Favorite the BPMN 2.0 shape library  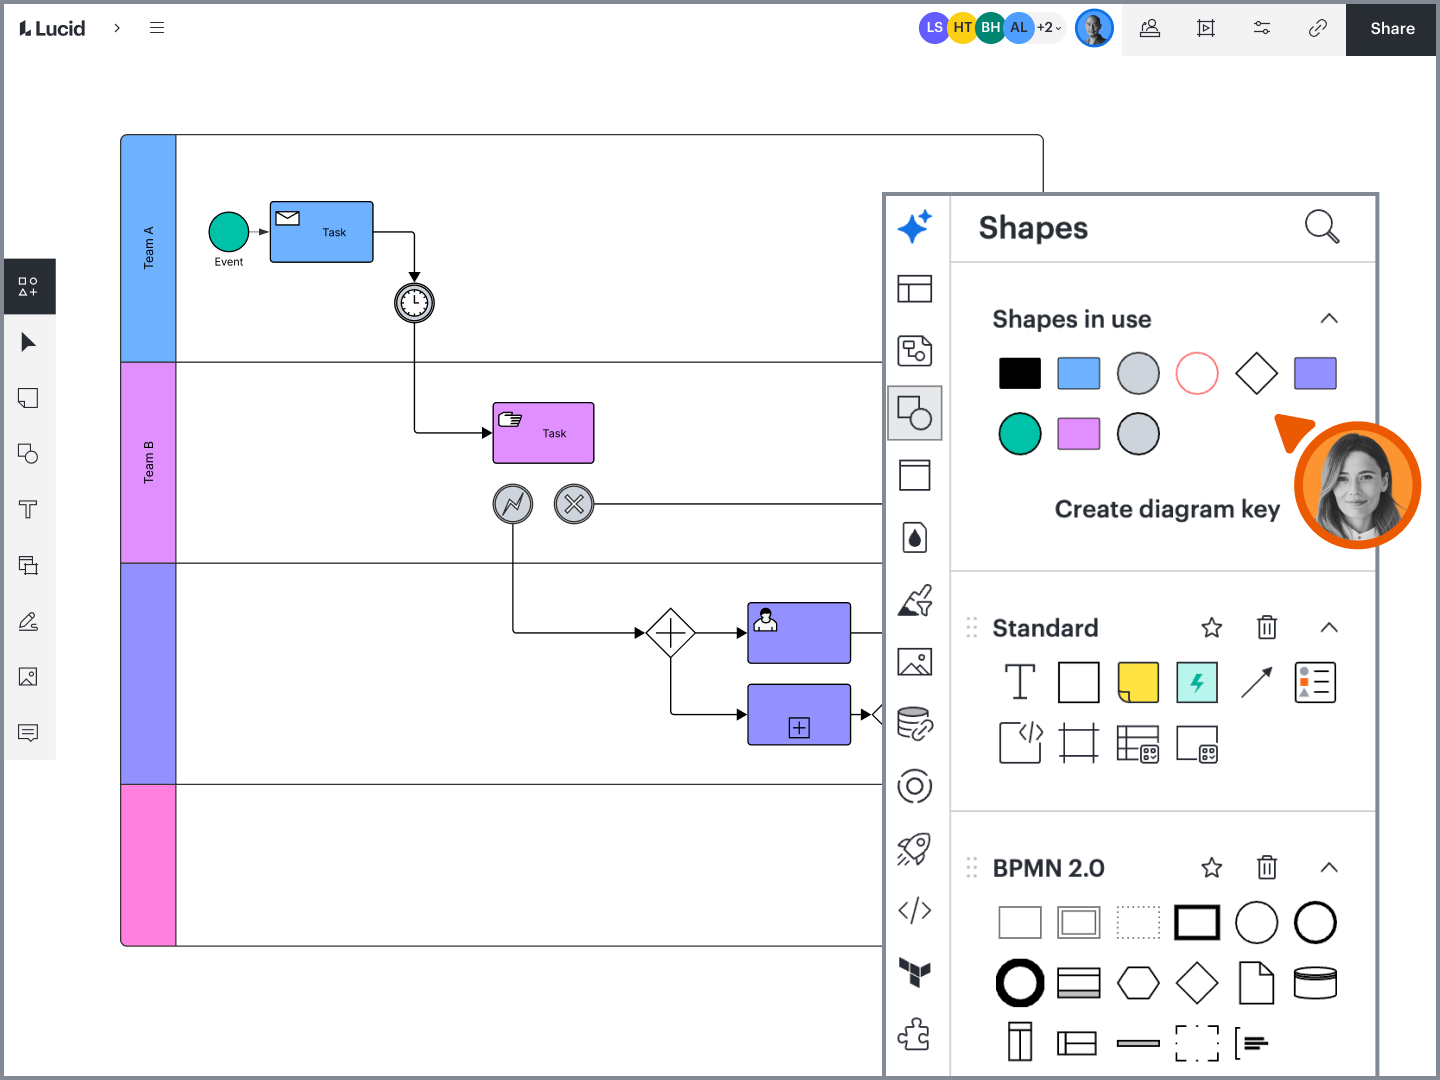point(1212,867)
